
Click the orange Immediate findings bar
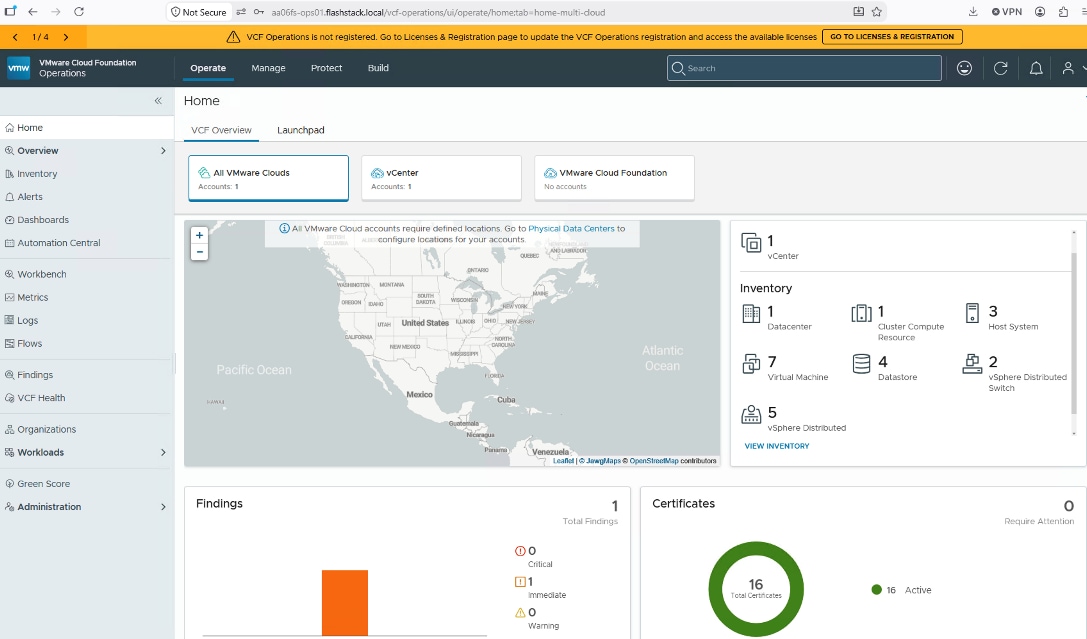(x=345, y=602)
